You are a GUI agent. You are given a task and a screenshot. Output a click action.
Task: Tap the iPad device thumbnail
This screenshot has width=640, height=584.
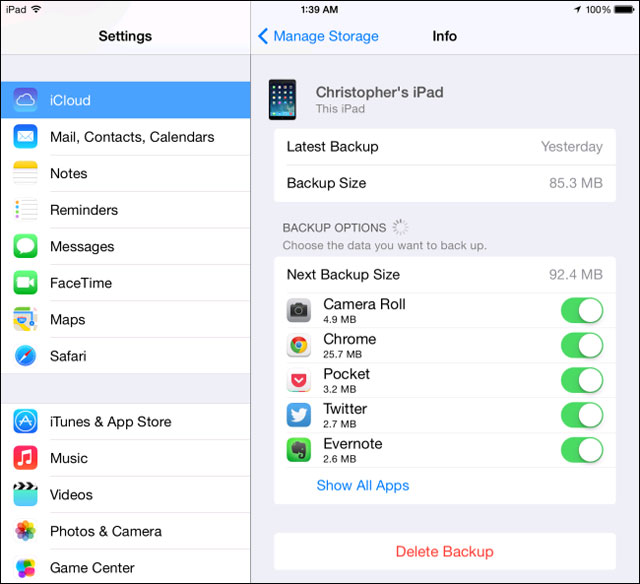point(282,100)
